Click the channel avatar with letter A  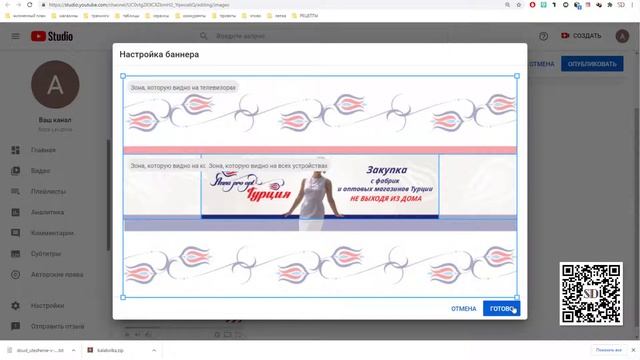(55, 84)
